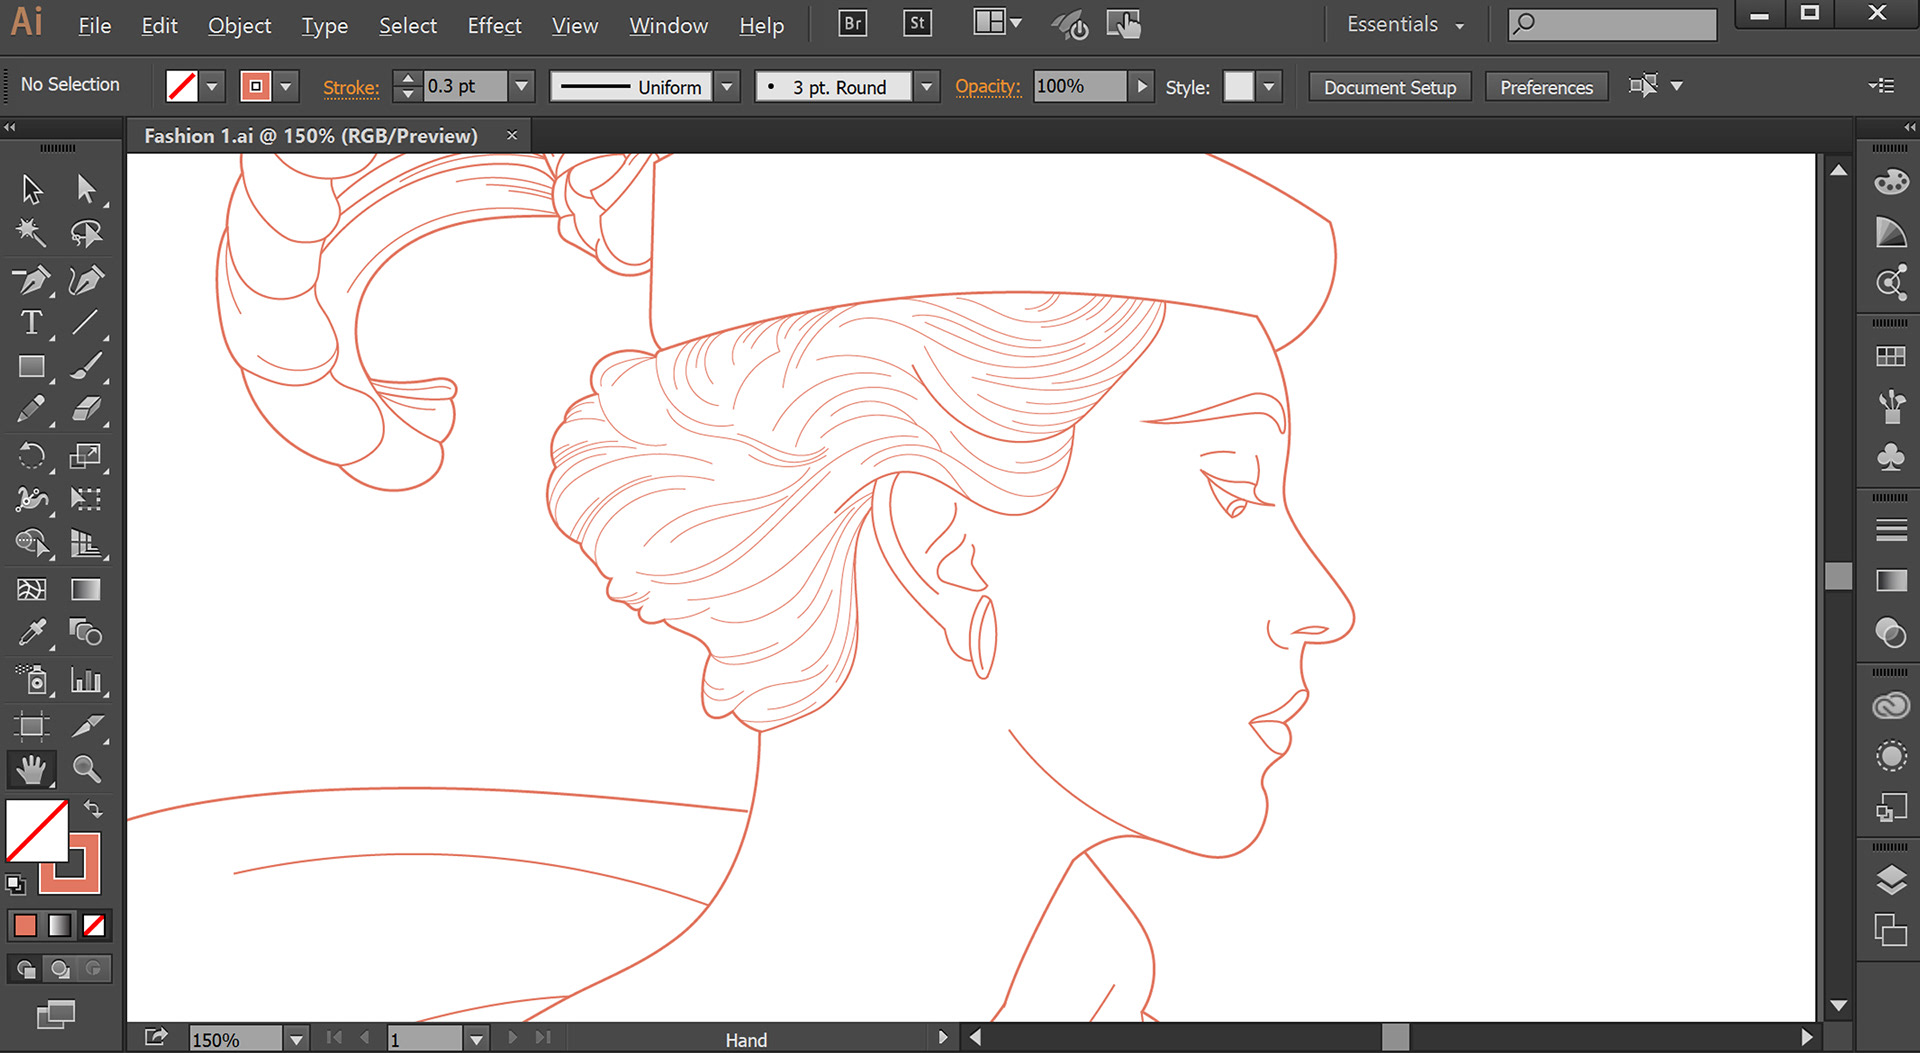
Task: Swap fill and stroke colors
Action: [x=93, y=808]
